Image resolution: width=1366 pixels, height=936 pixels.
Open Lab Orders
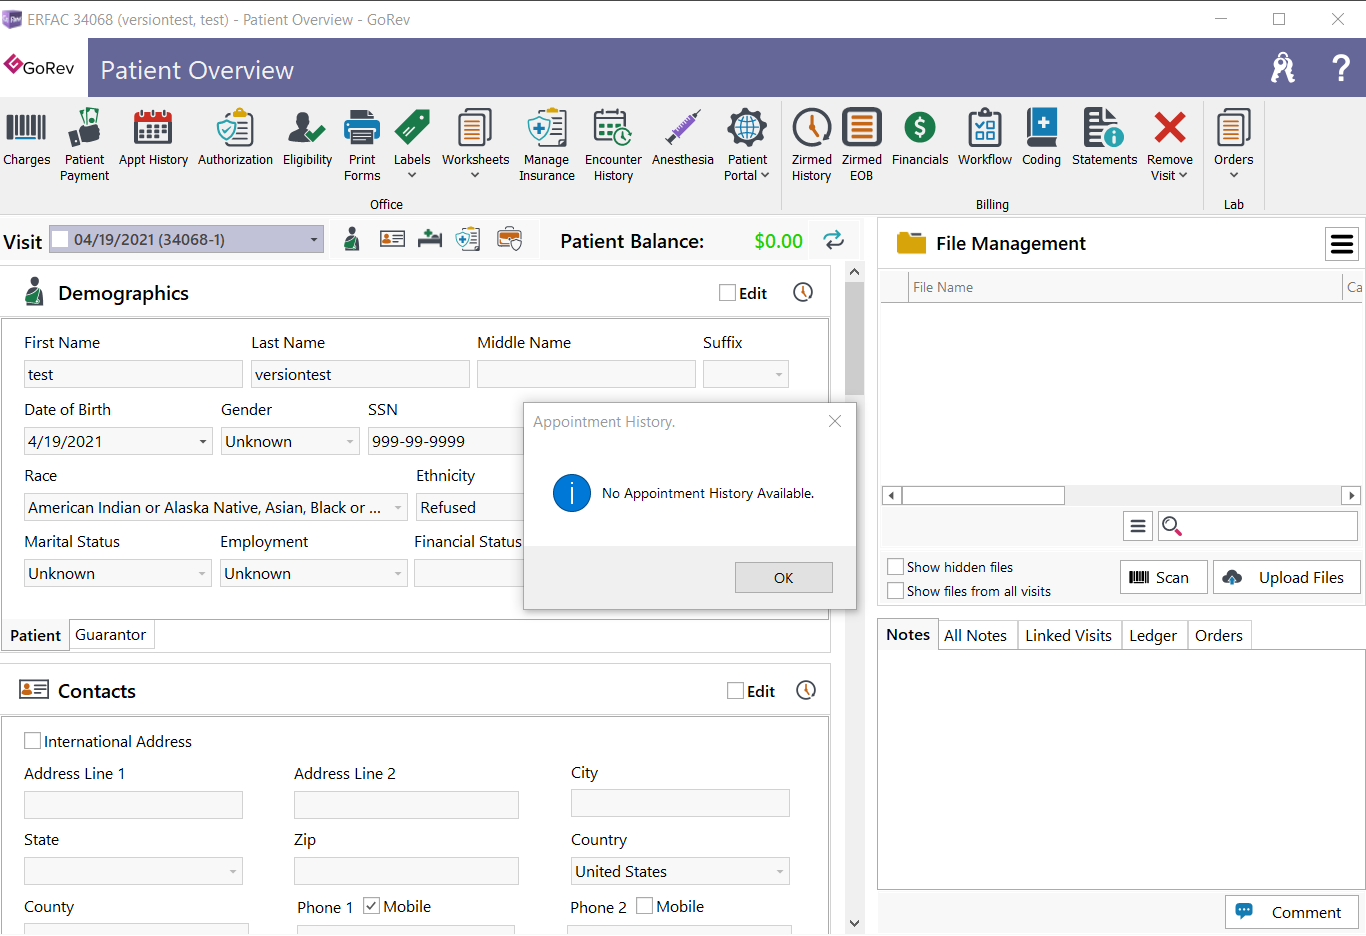[1233, 145]
